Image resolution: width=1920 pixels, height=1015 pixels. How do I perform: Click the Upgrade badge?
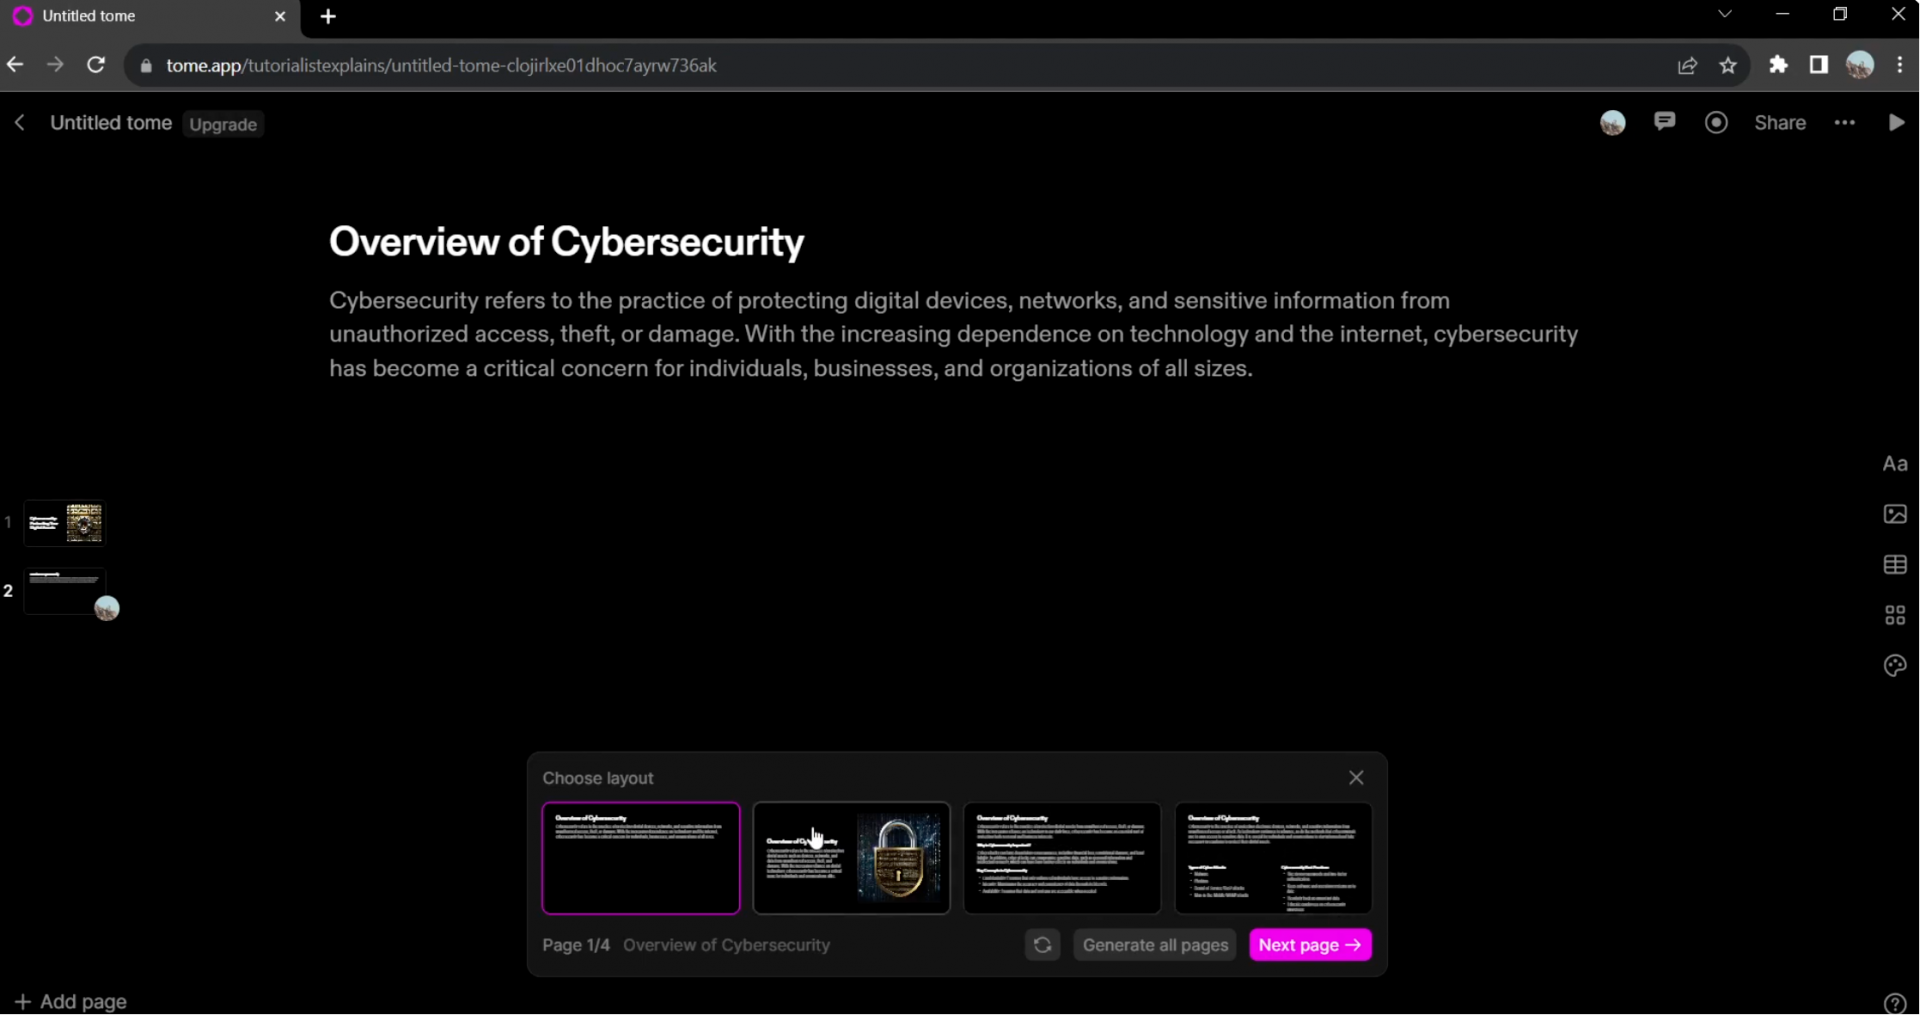223,125
